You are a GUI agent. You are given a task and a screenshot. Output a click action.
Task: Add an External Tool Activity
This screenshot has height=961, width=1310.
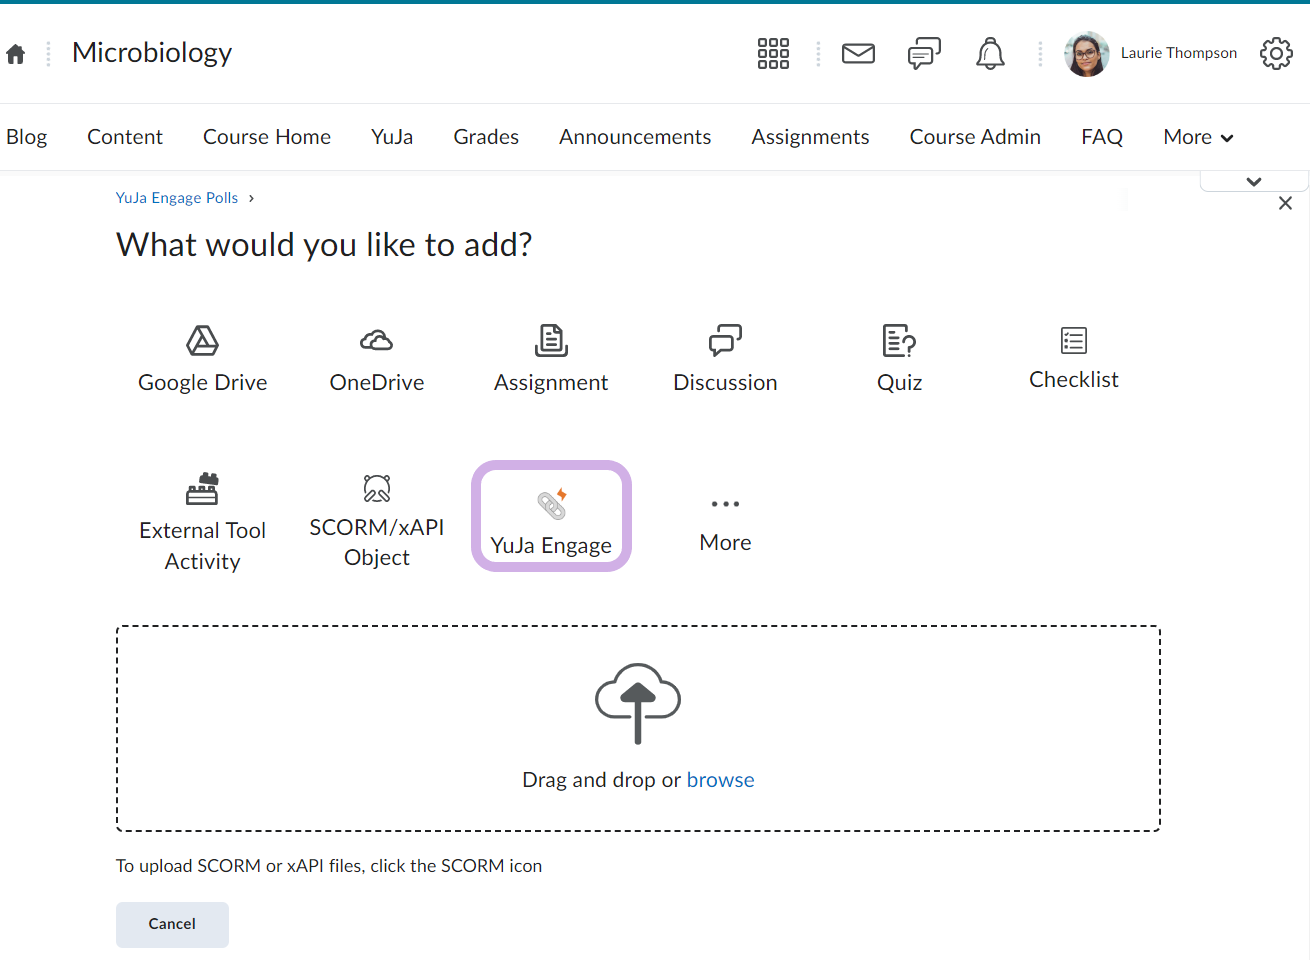tap(203, 522)
